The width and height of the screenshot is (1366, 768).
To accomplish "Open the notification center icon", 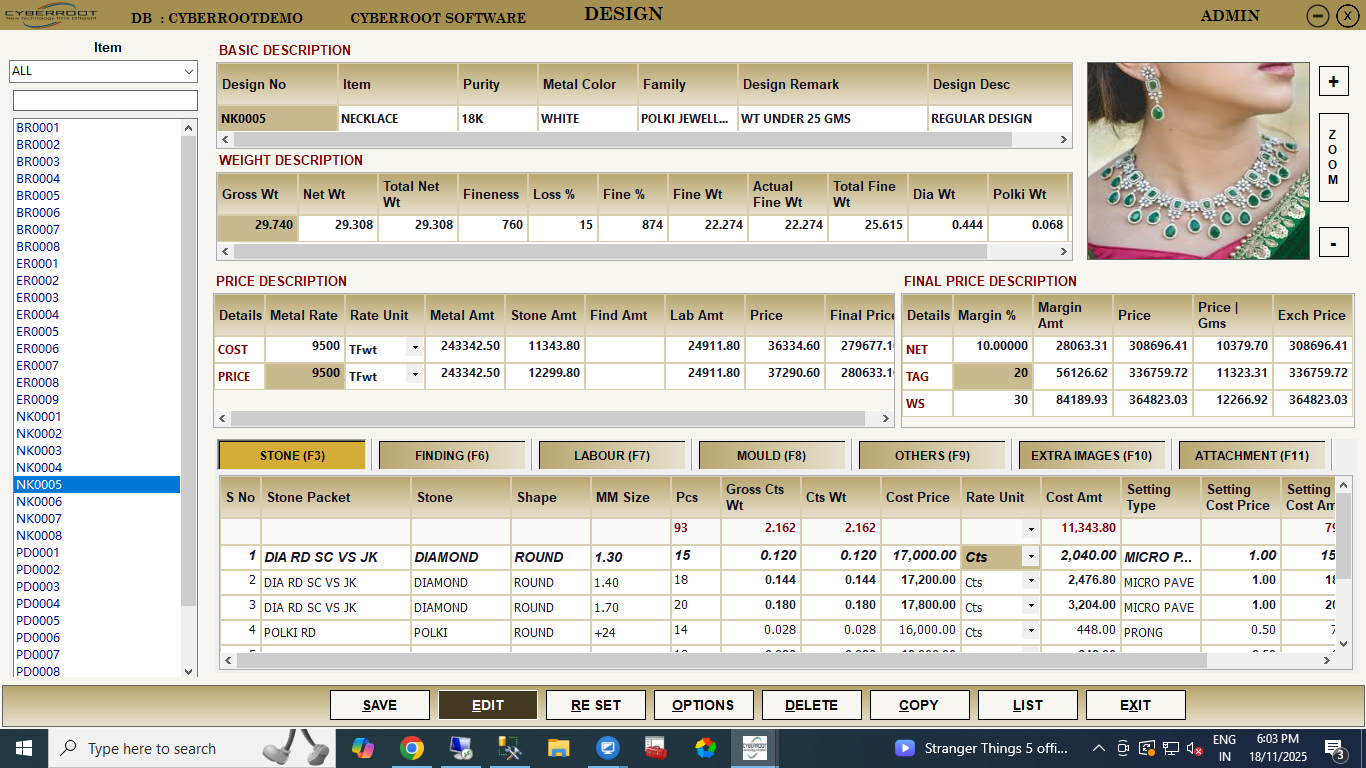I will pos(1334,748).
